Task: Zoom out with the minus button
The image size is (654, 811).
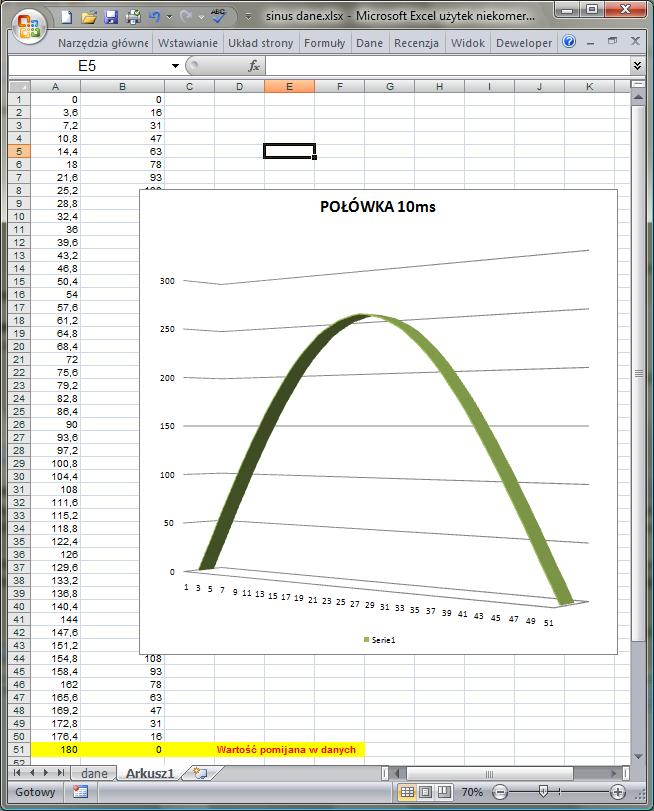Action: click(499, 792)
